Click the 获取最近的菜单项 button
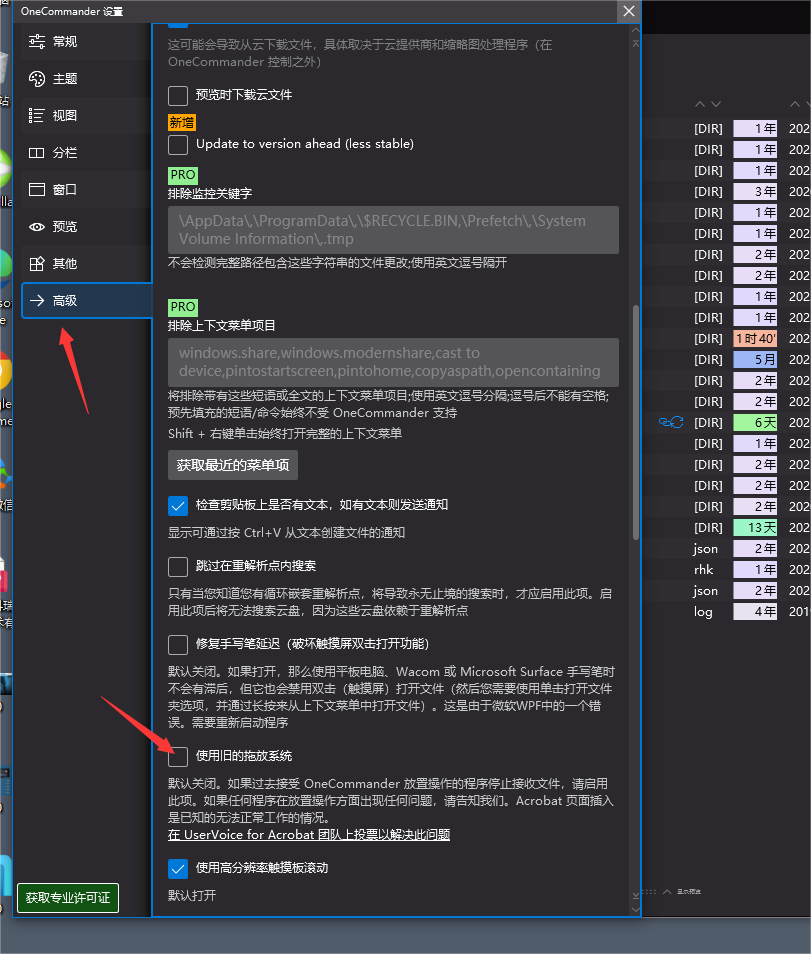This screenshot has width=811, height=954. click(x=232, y=464)
